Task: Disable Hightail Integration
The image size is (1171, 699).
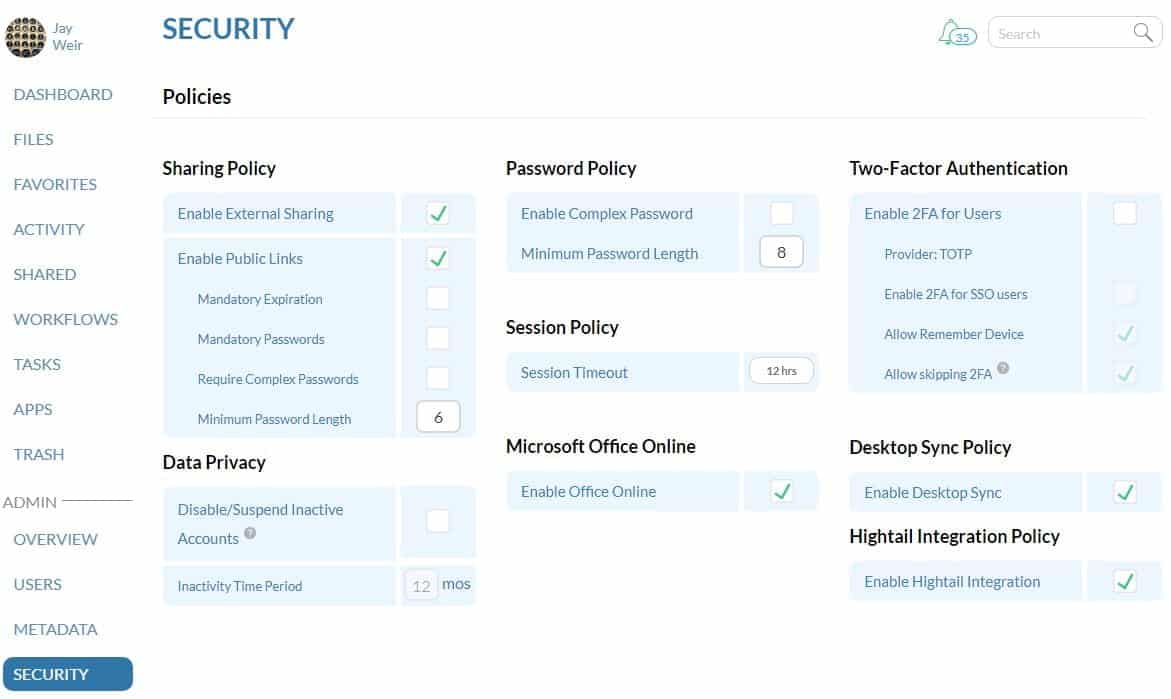Action: click(1124, 580)
